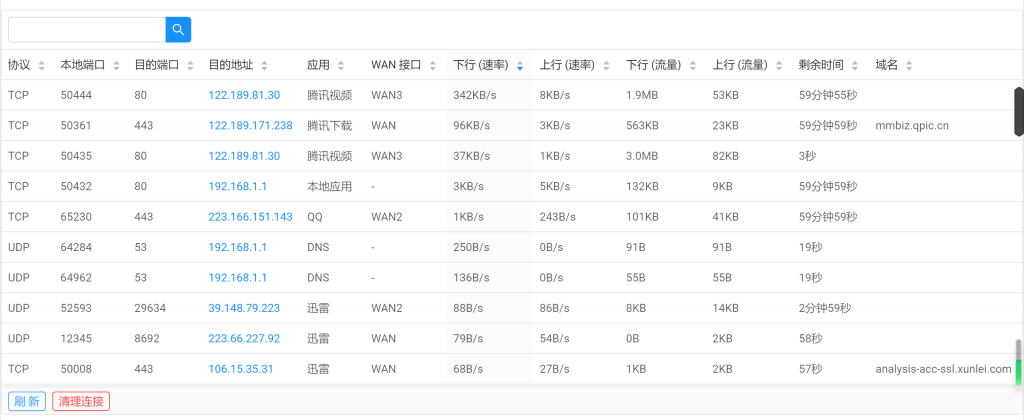Click the blue search magnifier button

click(178, 30)
